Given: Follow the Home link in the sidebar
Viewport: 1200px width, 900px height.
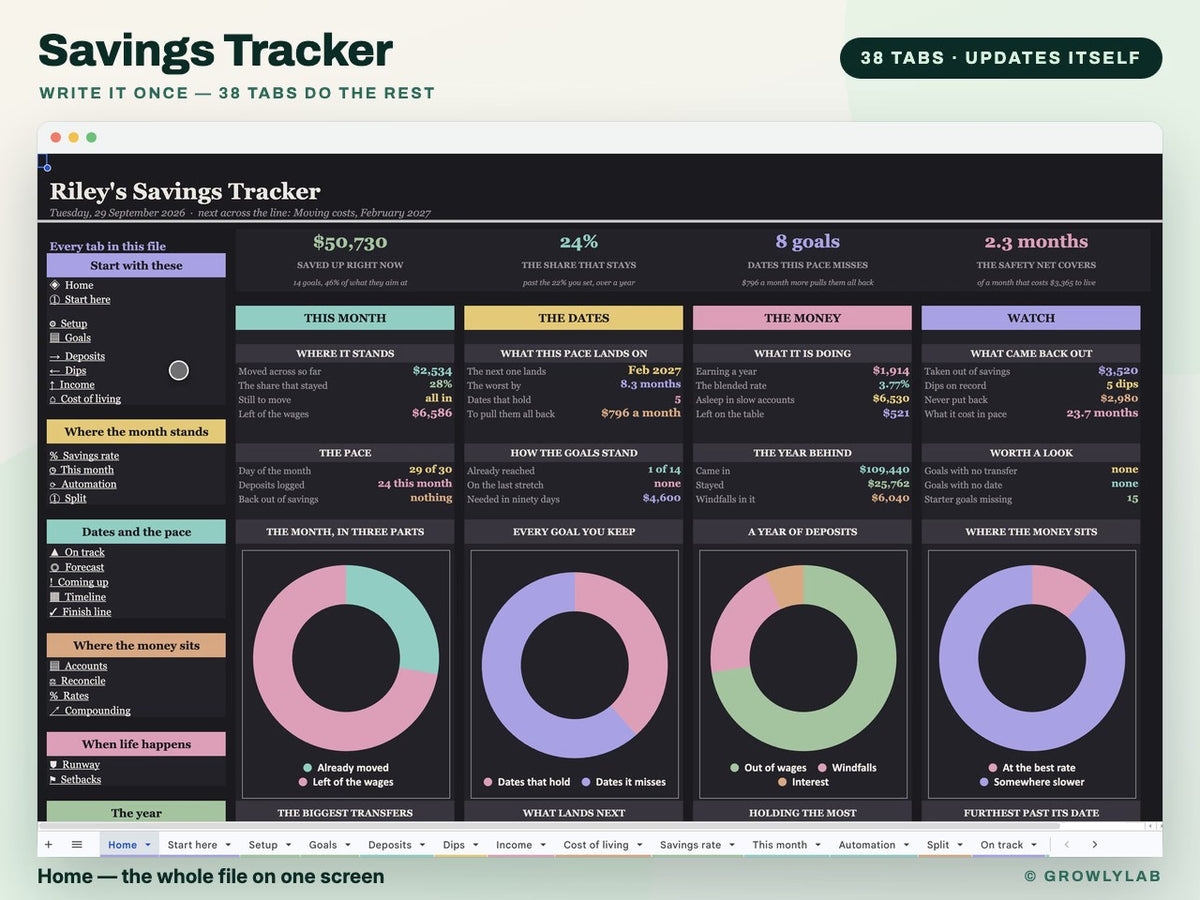Looking at the screenshot, I should 71,285.
